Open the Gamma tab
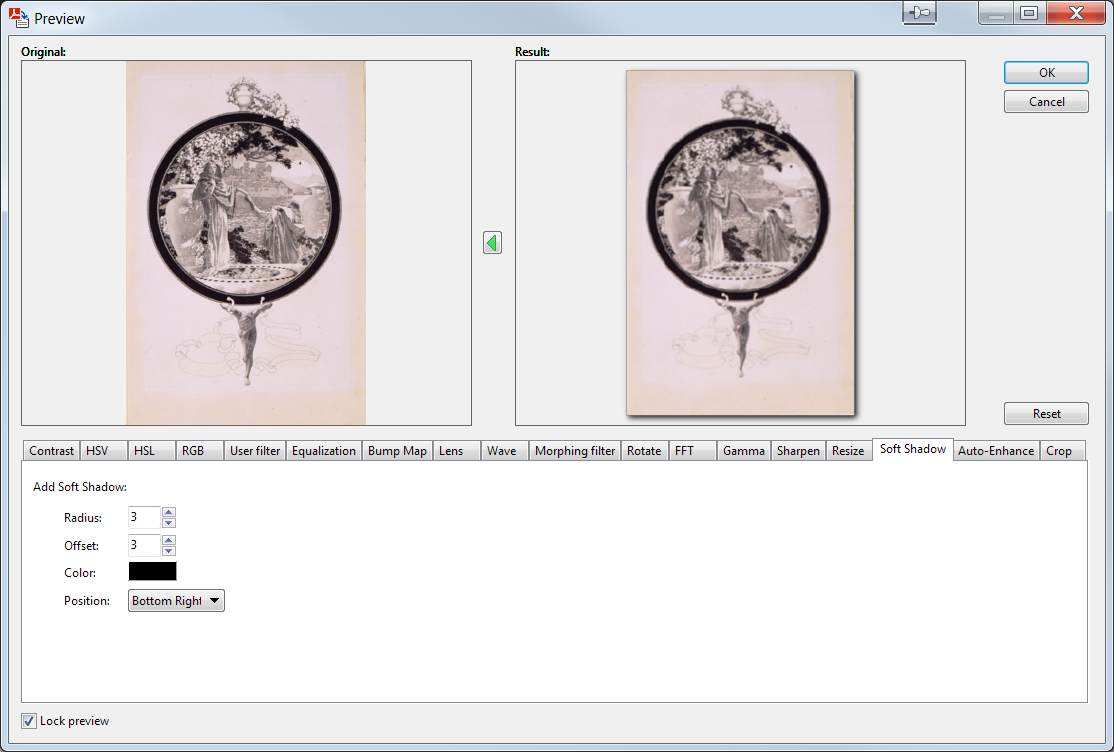This screenshot has height=752, width=1114. click(743, 451)
